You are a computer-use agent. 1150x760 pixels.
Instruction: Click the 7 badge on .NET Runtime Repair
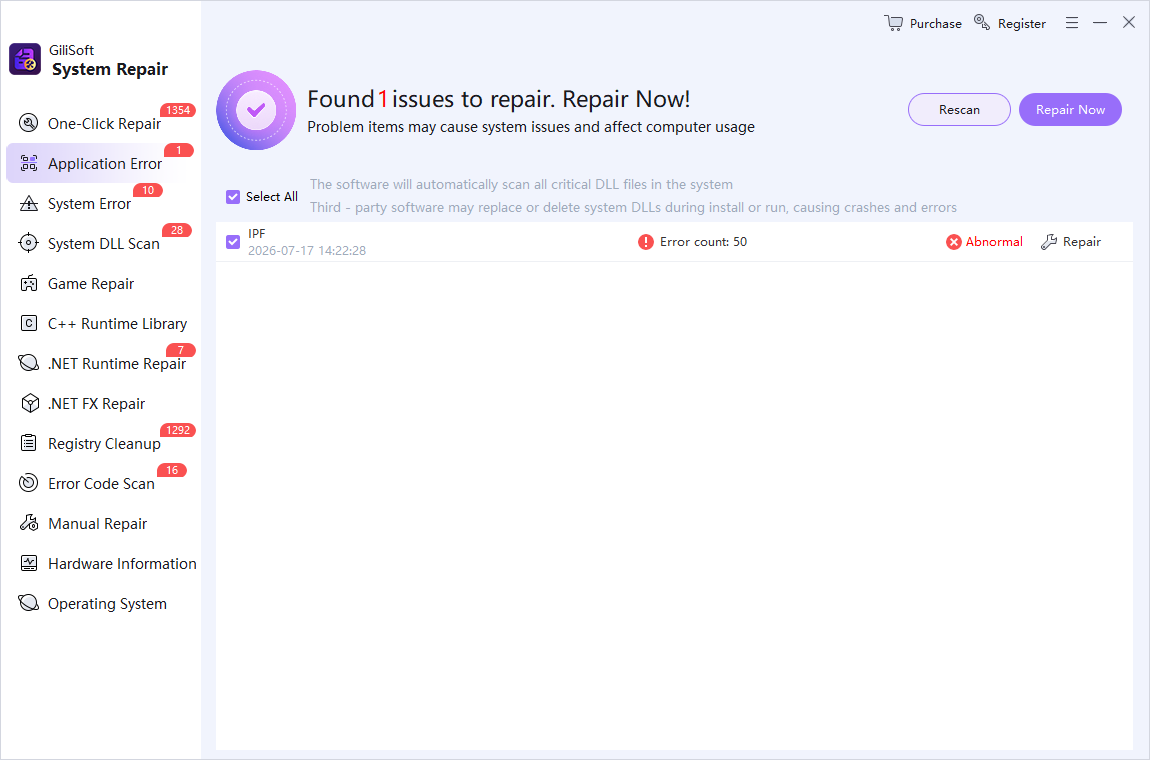(x=180, y=350)
